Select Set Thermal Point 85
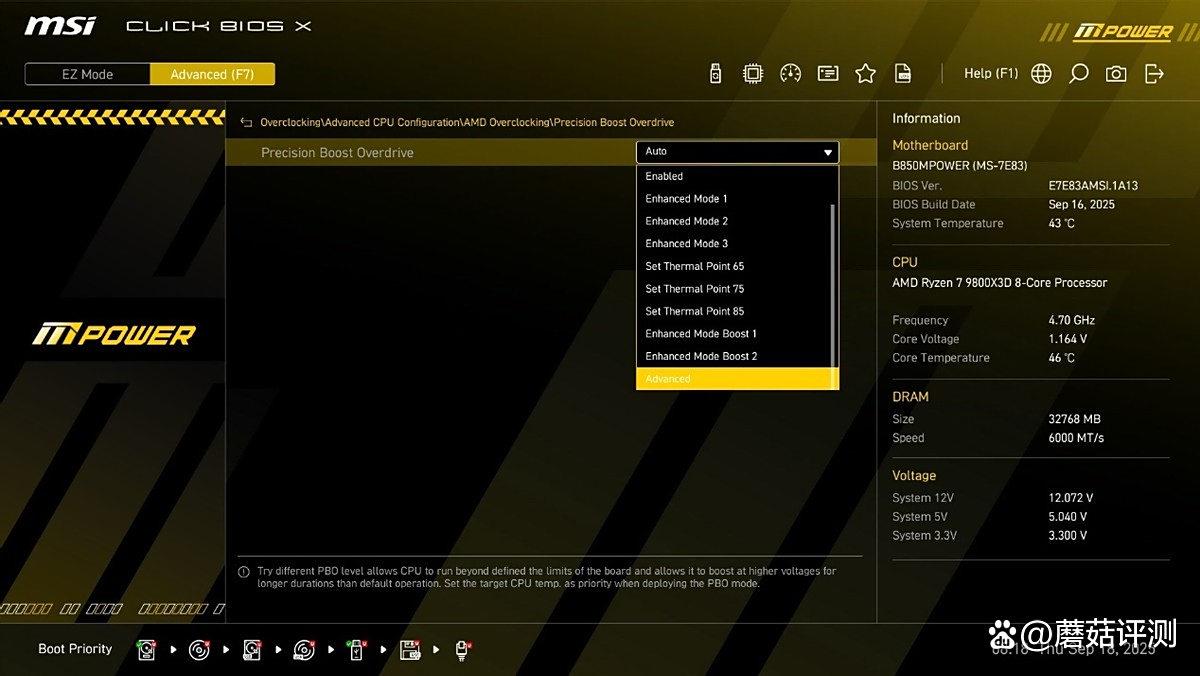 pyautogui.click(x=735, y=311)
